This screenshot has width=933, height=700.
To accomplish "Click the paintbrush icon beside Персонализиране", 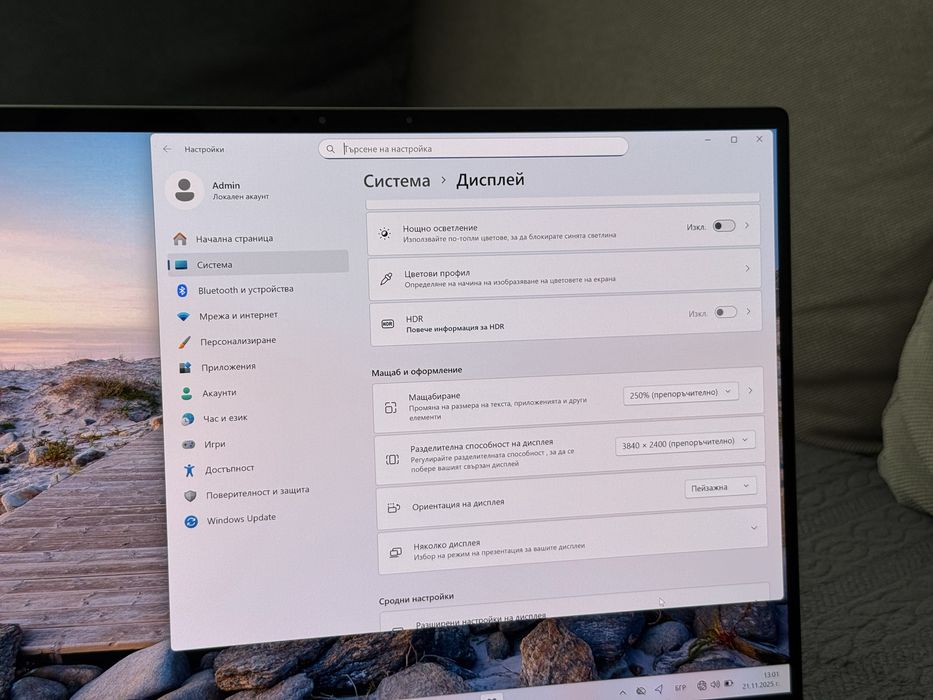I will point(184,342).
